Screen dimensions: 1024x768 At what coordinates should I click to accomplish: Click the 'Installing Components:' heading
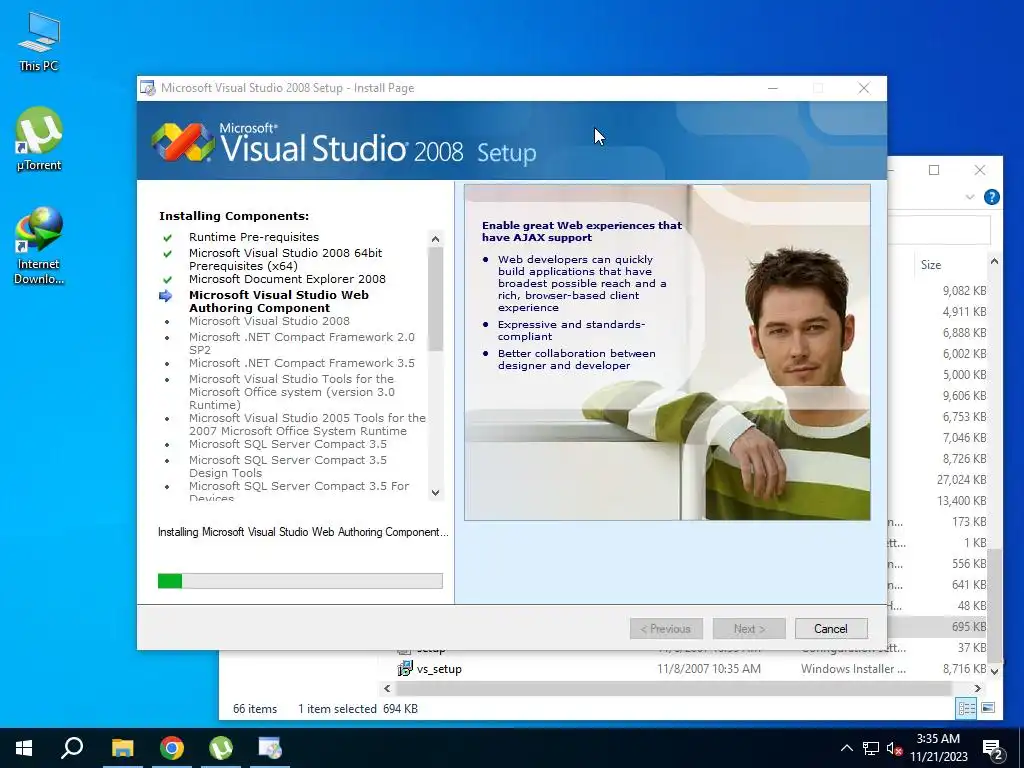[234, 216]
